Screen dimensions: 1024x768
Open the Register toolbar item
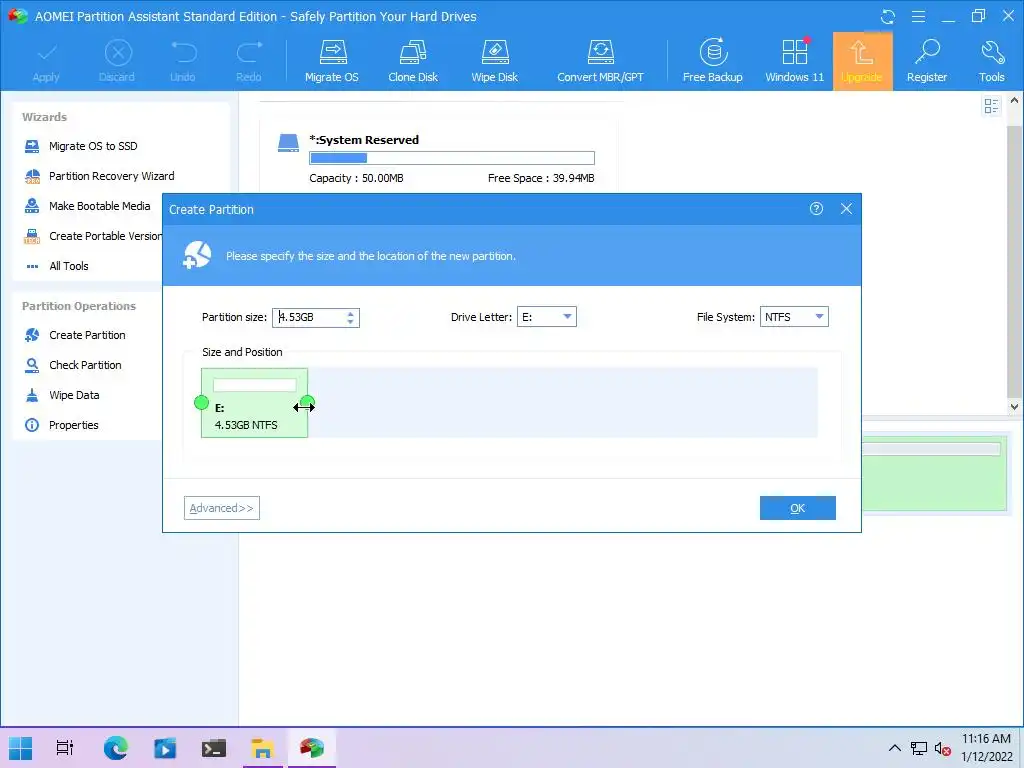click(x=927, y=61)
